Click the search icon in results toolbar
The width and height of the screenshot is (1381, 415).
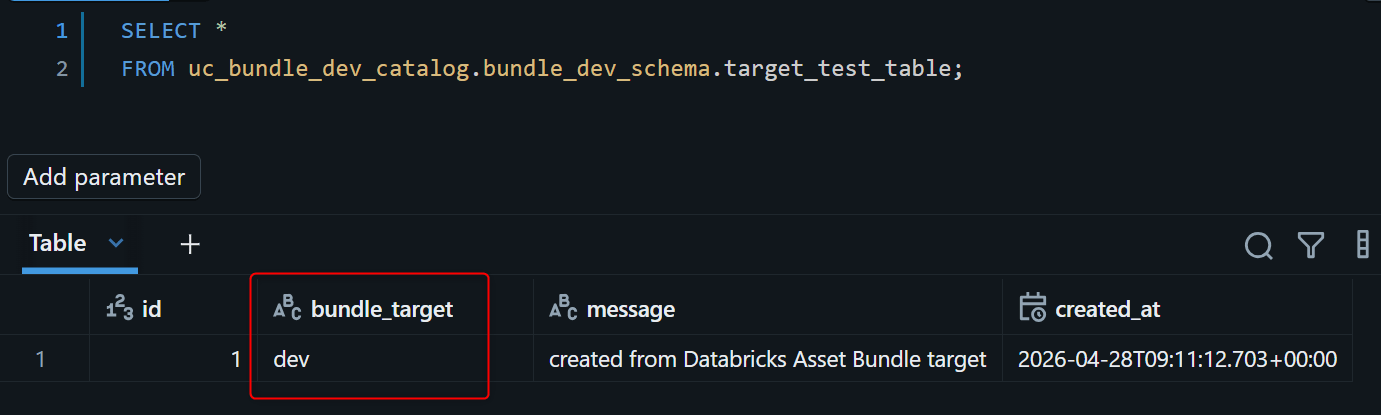click(x=1259, y=245)
